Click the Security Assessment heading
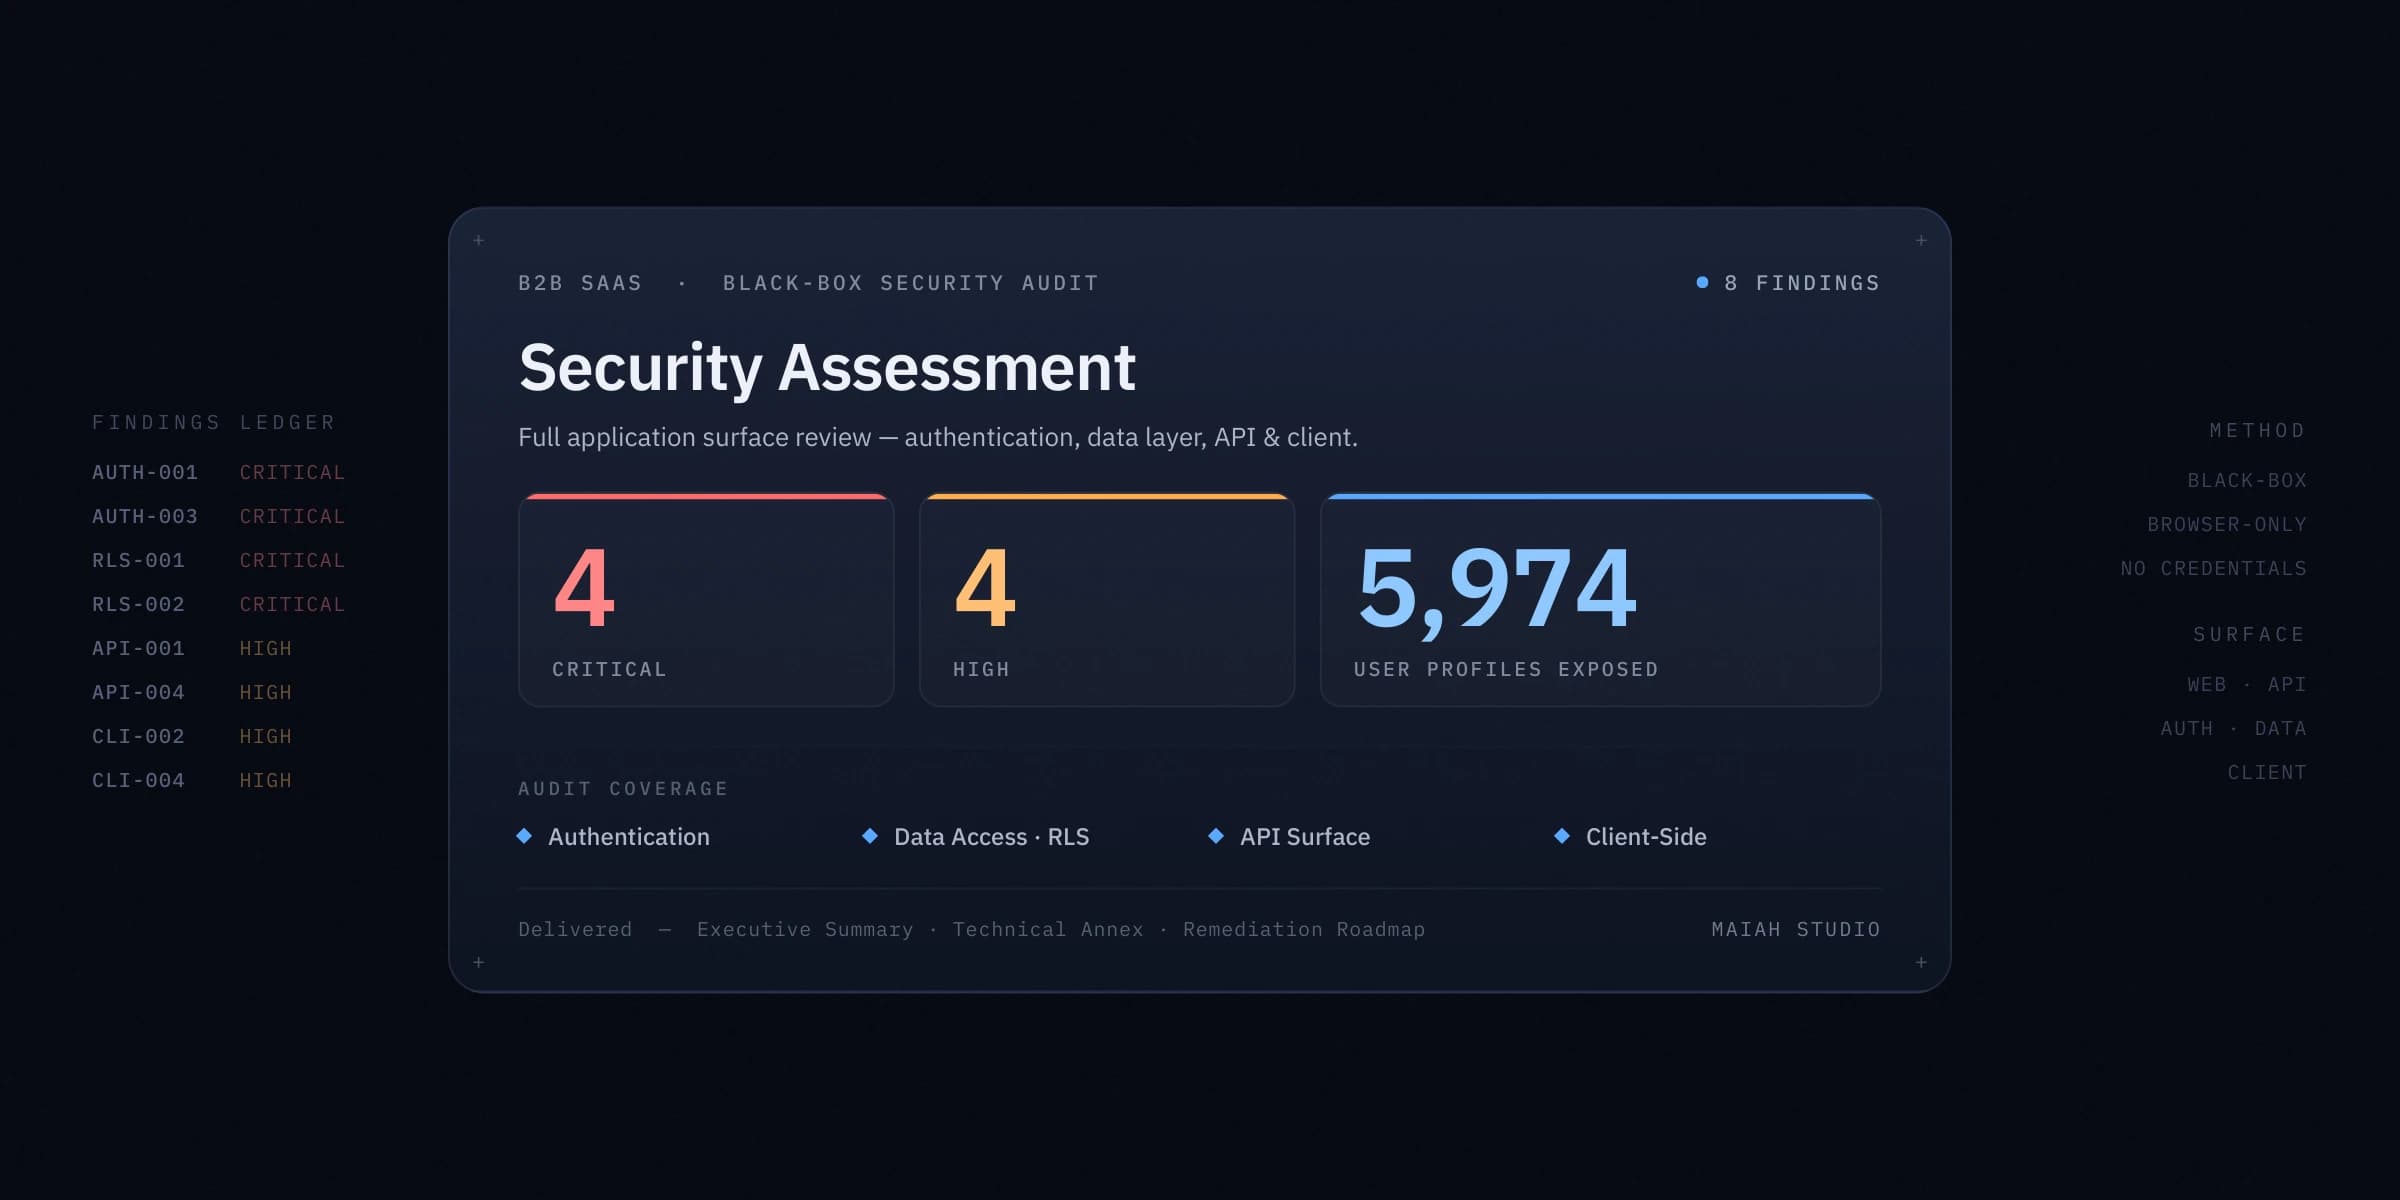The height and width of the screenshot is (1200, 2400). click(x=827, y=368)
